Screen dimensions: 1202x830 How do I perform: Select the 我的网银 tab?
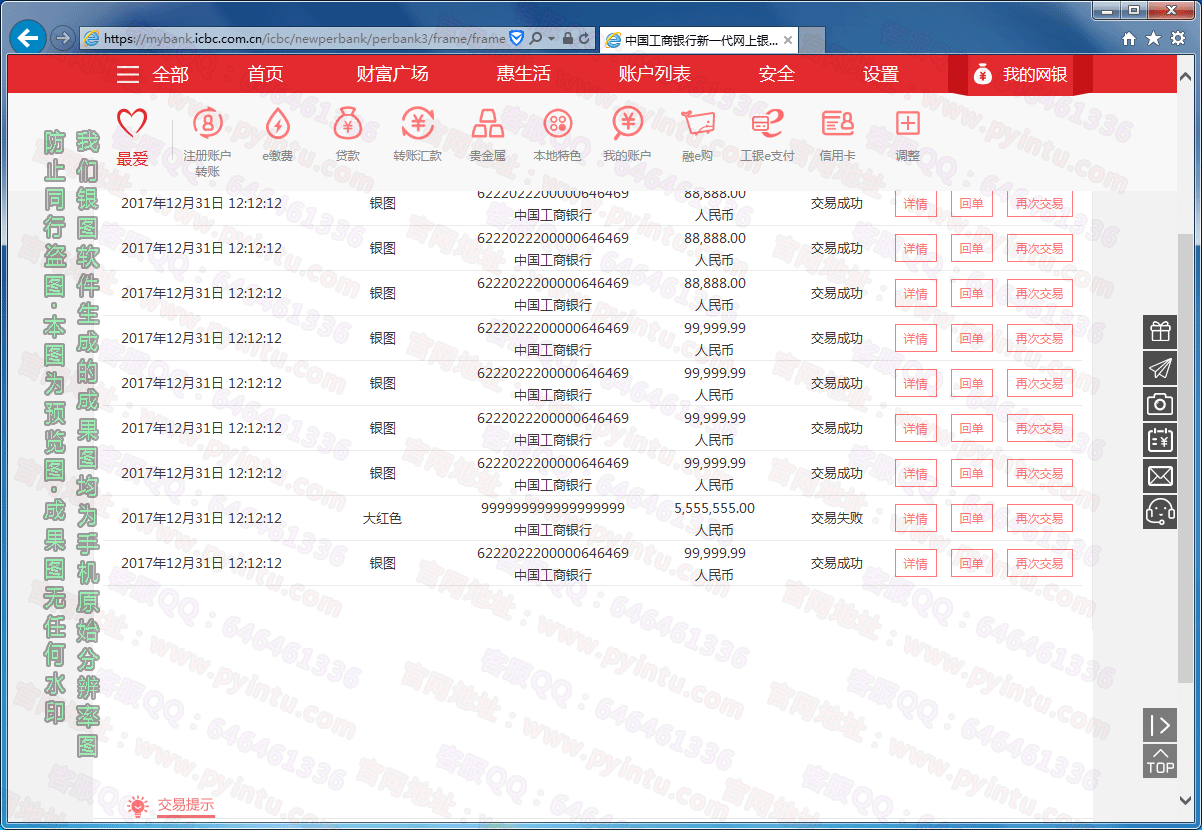(1020, 74)
